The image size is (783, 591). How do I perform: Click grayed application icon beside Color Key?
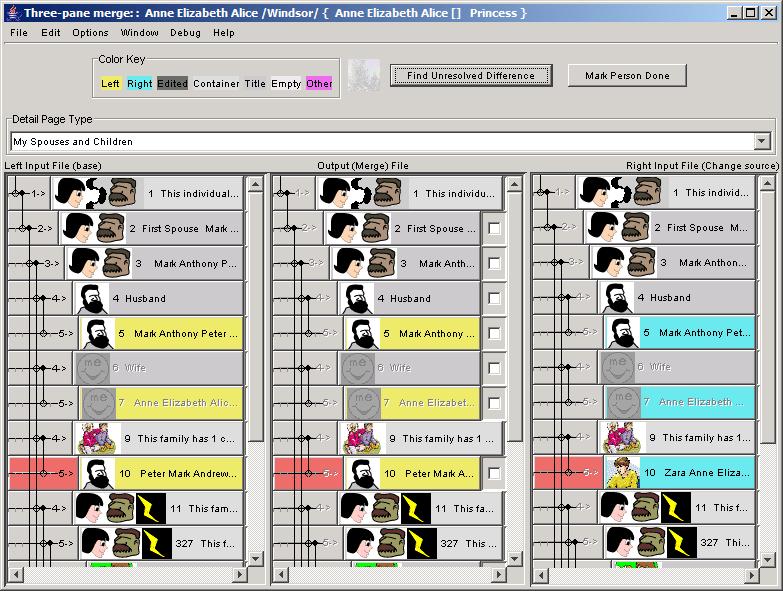click(x=363, y=76)
